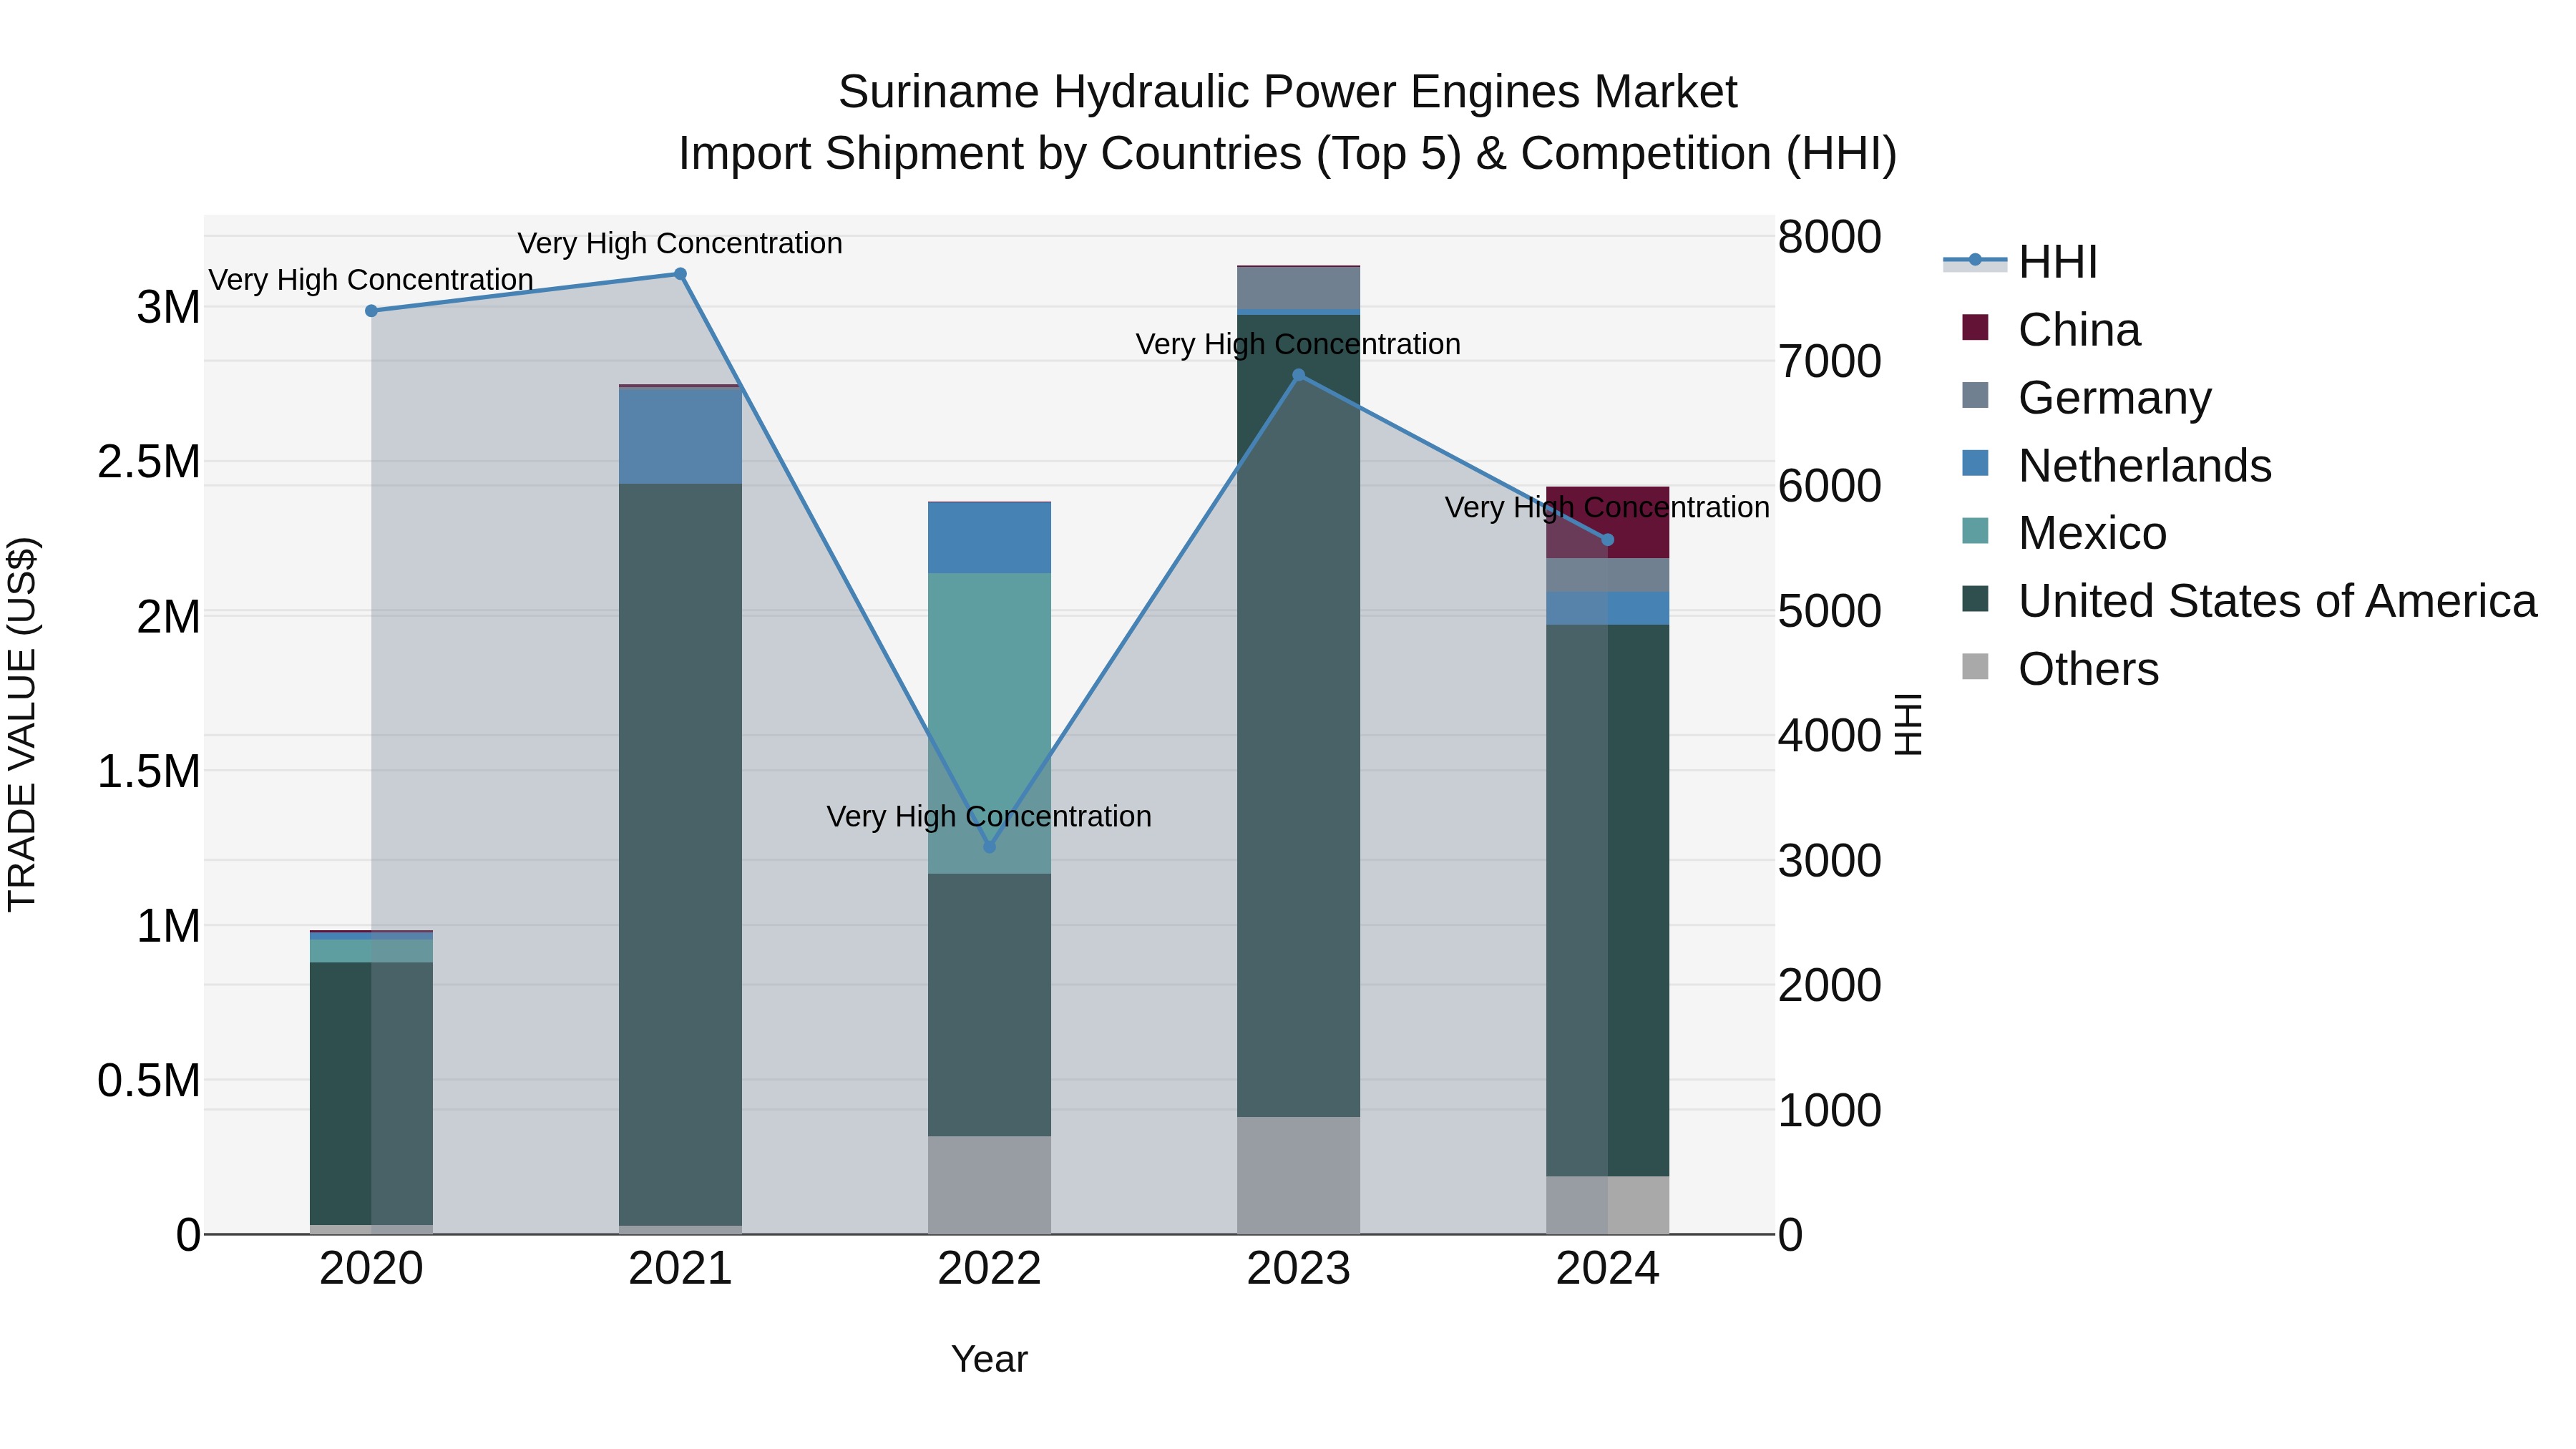Screen dimensions: 2576x1449
Task: Click the 5000 tick on HHI axis
Action: point(1830,611)
